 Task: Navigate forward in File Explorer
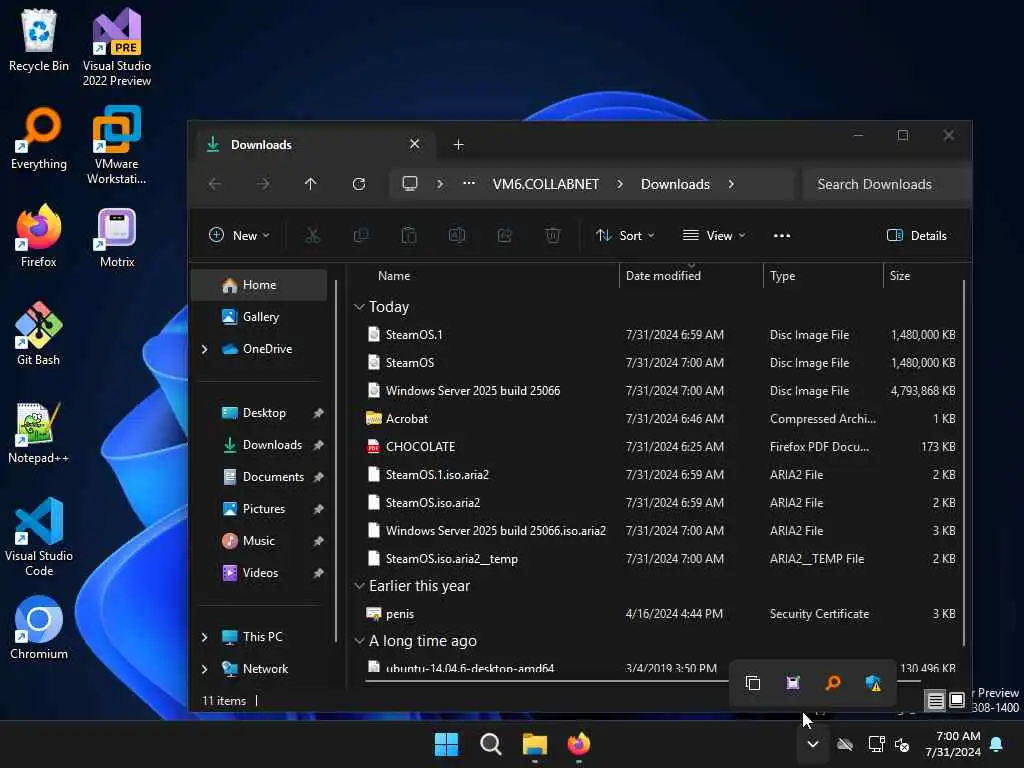(263, 184)
